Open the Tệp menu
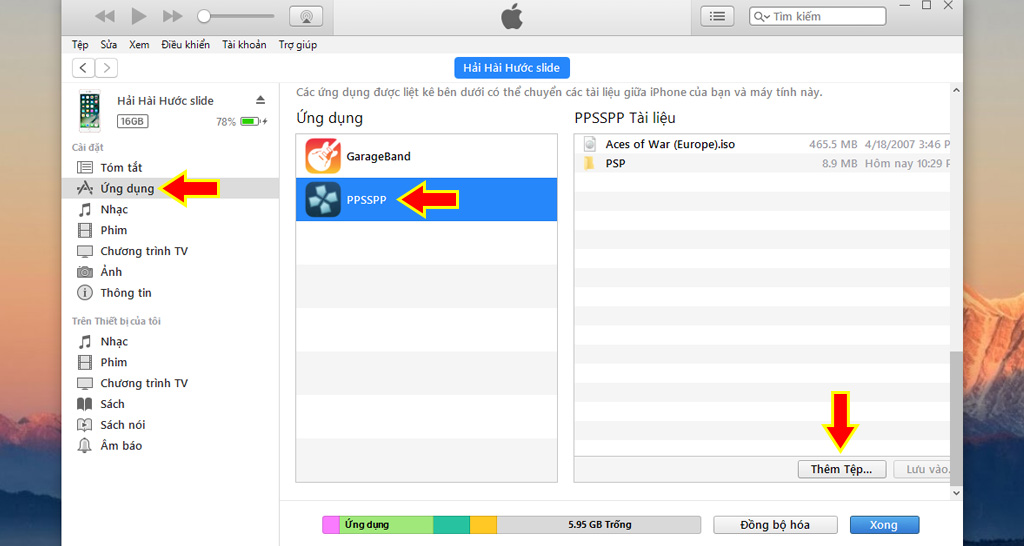Image resolution: width=1024 pixels, height=546 pixels. [80, 45]
